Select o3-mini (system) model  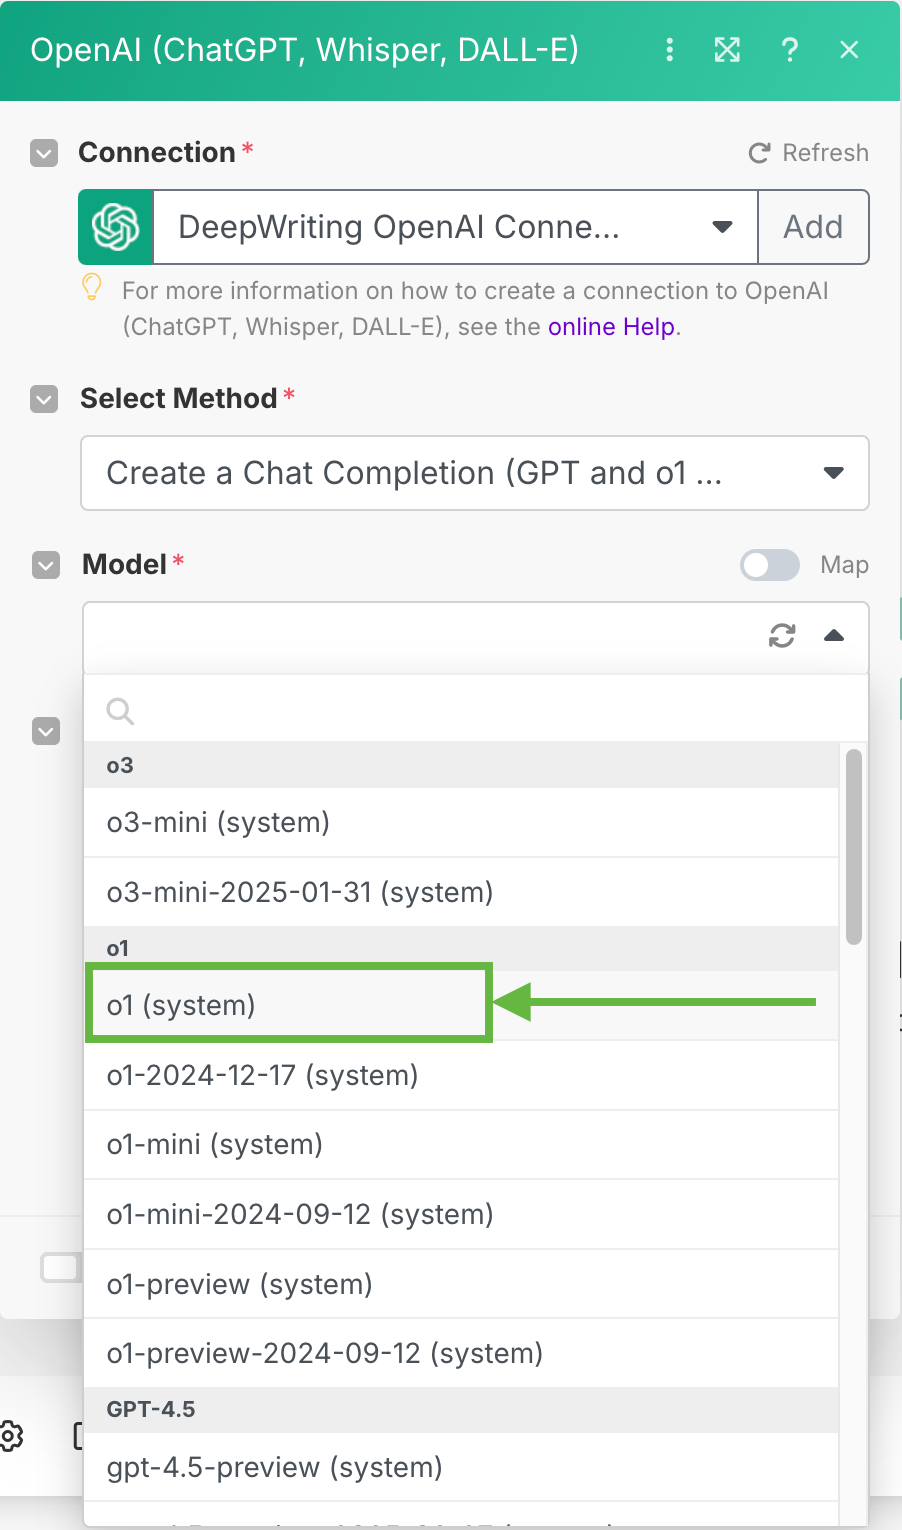click(x=461, y=822)
